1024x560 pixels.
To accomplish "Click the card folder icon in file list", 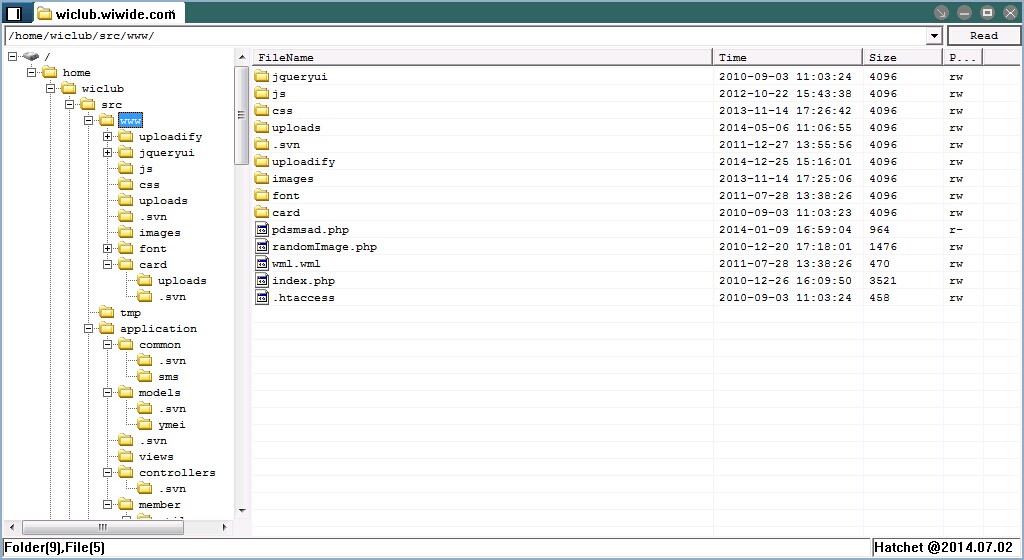I will click(x=262, y=211).
